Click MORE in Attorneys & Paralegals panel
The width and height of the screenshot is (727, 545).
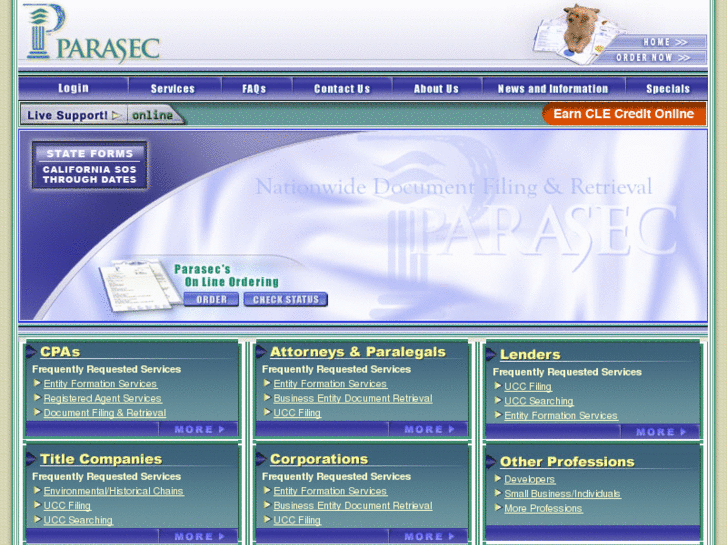(x=428, y=430)
